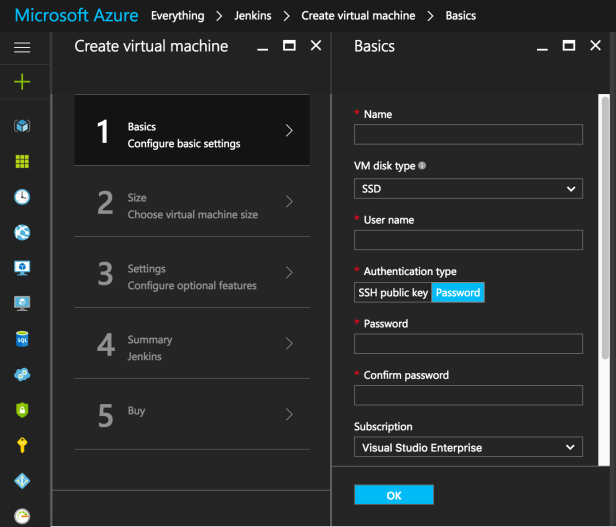Screen dimensions: 616x527
Task: Click the Name input field
Action: pos(468,135)
